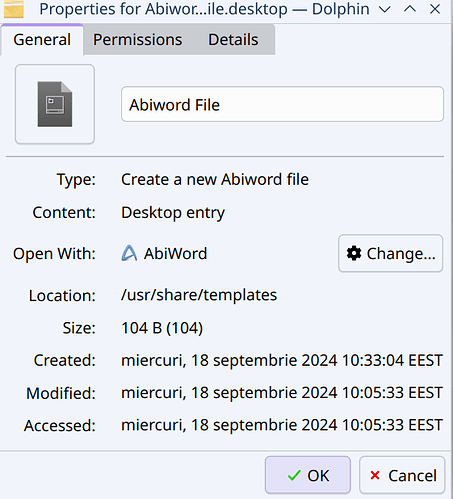Click the red X on the Cancel button
Viewport: 453px width, 499px height.
[375, 475]
